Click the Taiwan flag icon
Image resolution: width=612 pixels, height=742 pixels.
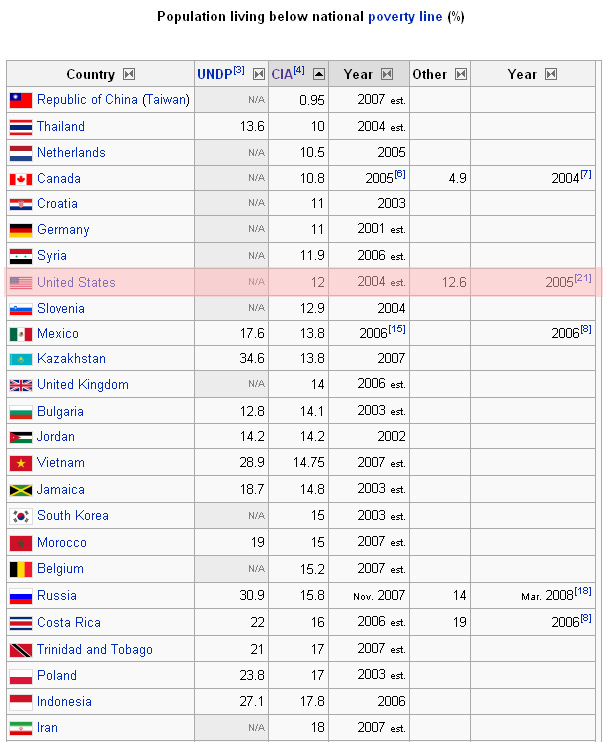tap(21, 100)
